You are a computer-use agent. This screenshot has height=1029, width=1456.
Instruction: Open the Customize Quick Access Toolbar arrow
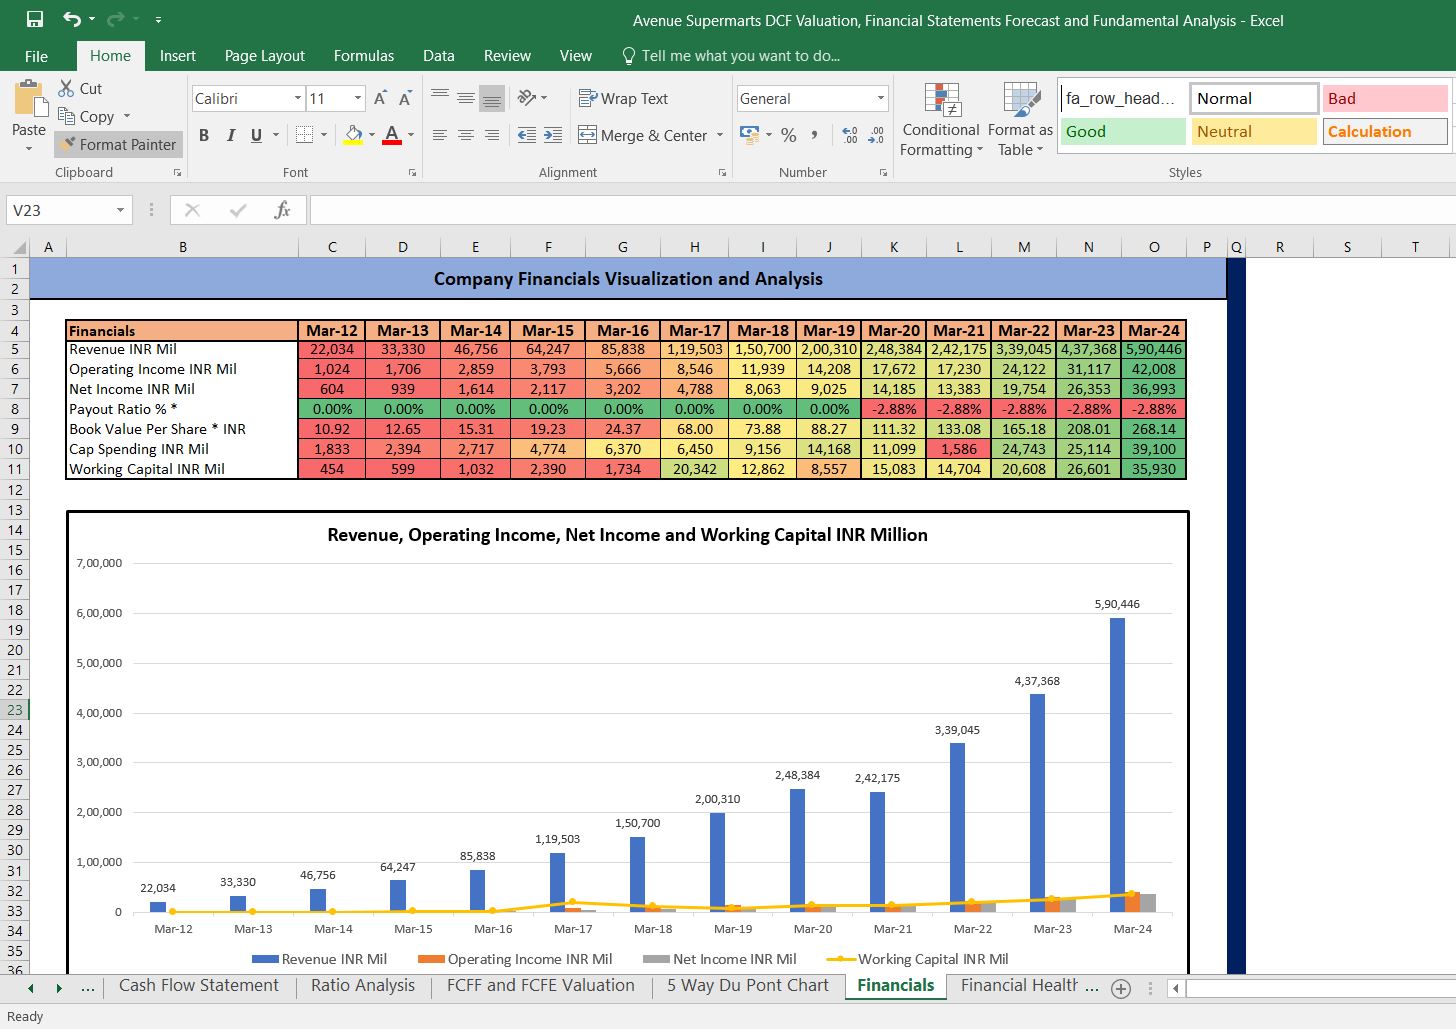(x=158, y=19)
